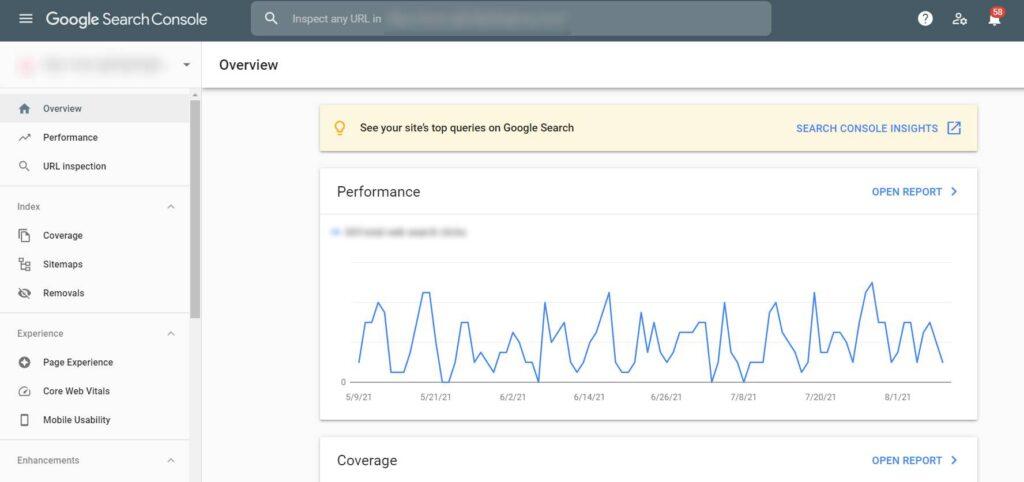1024x482 pixels.
Task: Open Mobile Usability in sidebar
Action: tap(95, 420)
